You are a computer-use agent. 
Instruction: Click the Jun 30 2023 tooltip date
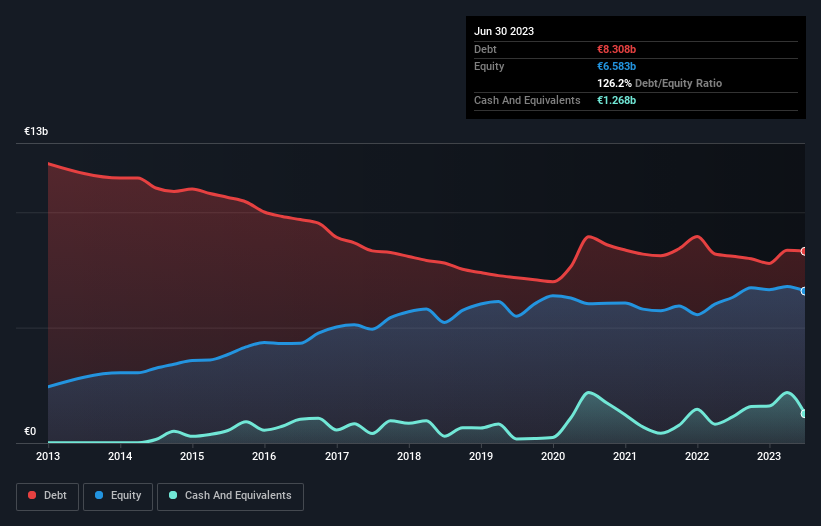[x=504, y=31]
